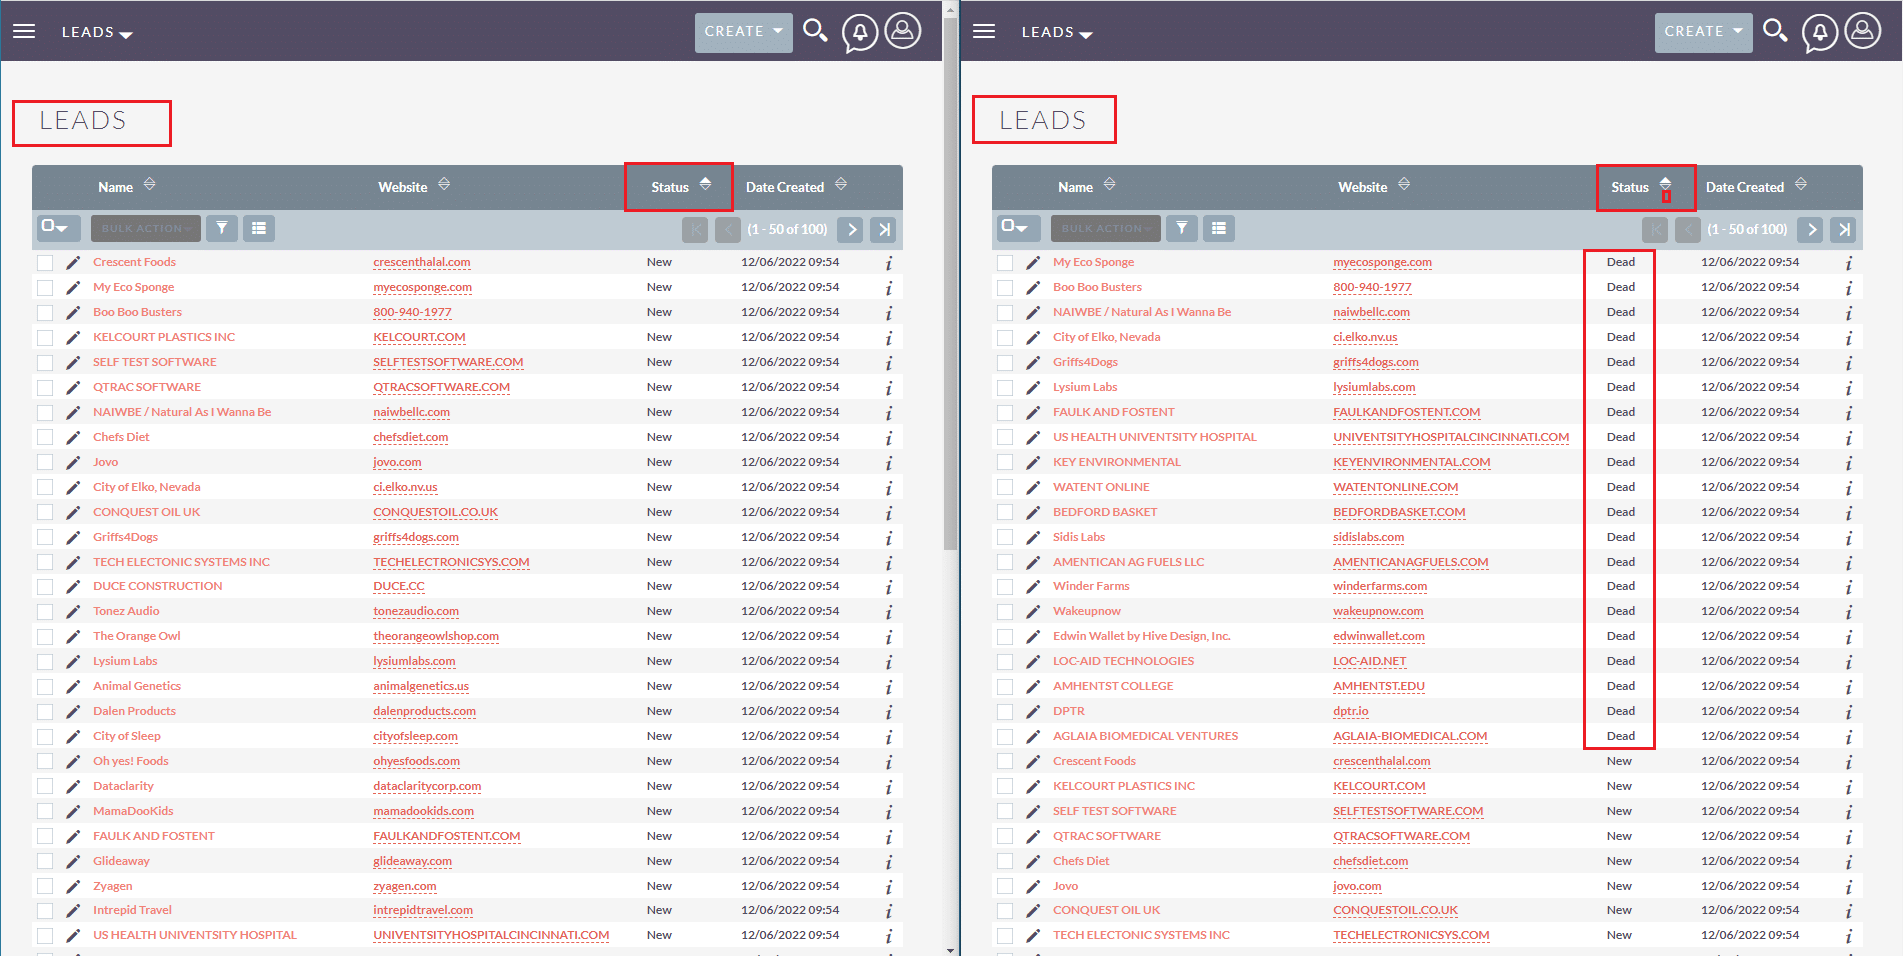Screen dimensions: 1903x956
Task: Open the hamburger menu in the right window
Action: point(984,32)
